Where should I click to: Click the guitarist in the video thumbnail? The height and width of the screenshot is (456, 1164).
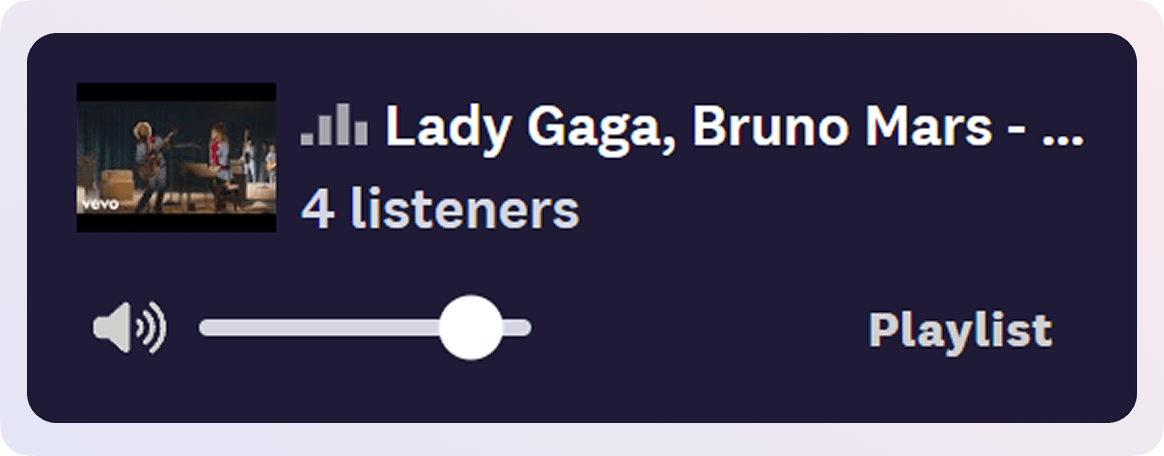pos(151,165)
